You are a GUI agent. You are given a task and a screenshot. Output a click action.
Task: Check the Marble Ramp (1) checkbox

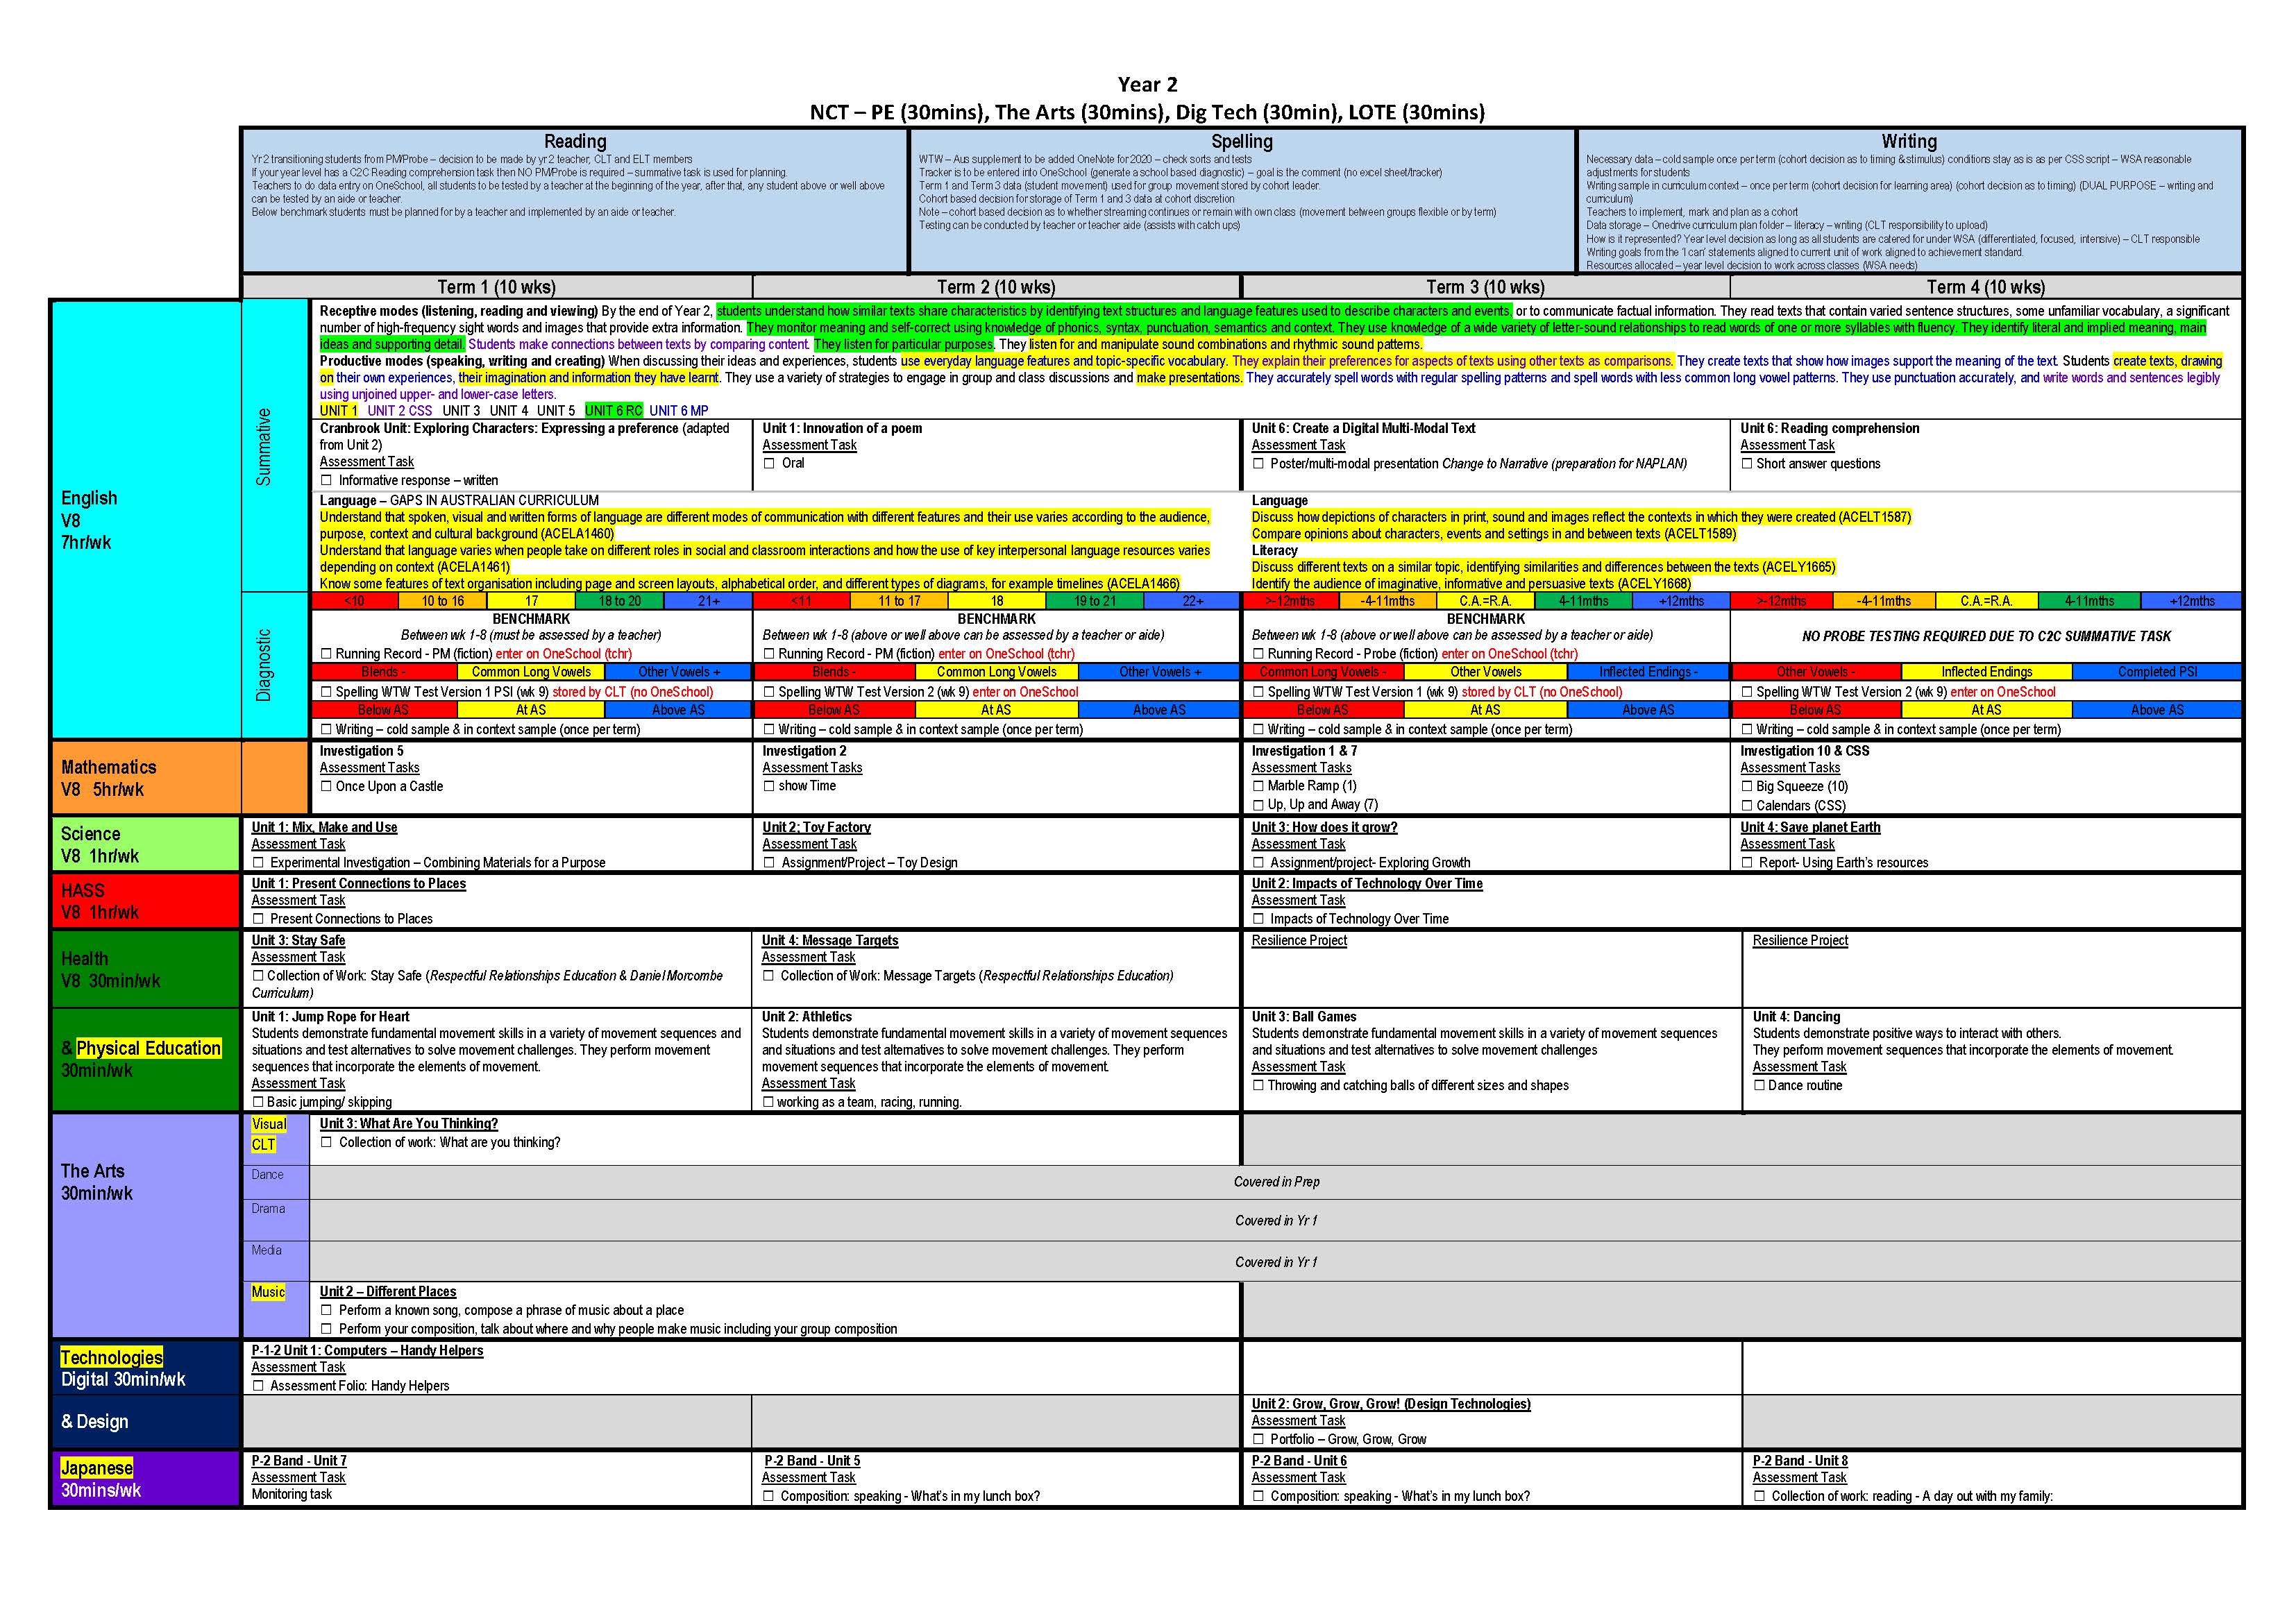point(1258,787)
